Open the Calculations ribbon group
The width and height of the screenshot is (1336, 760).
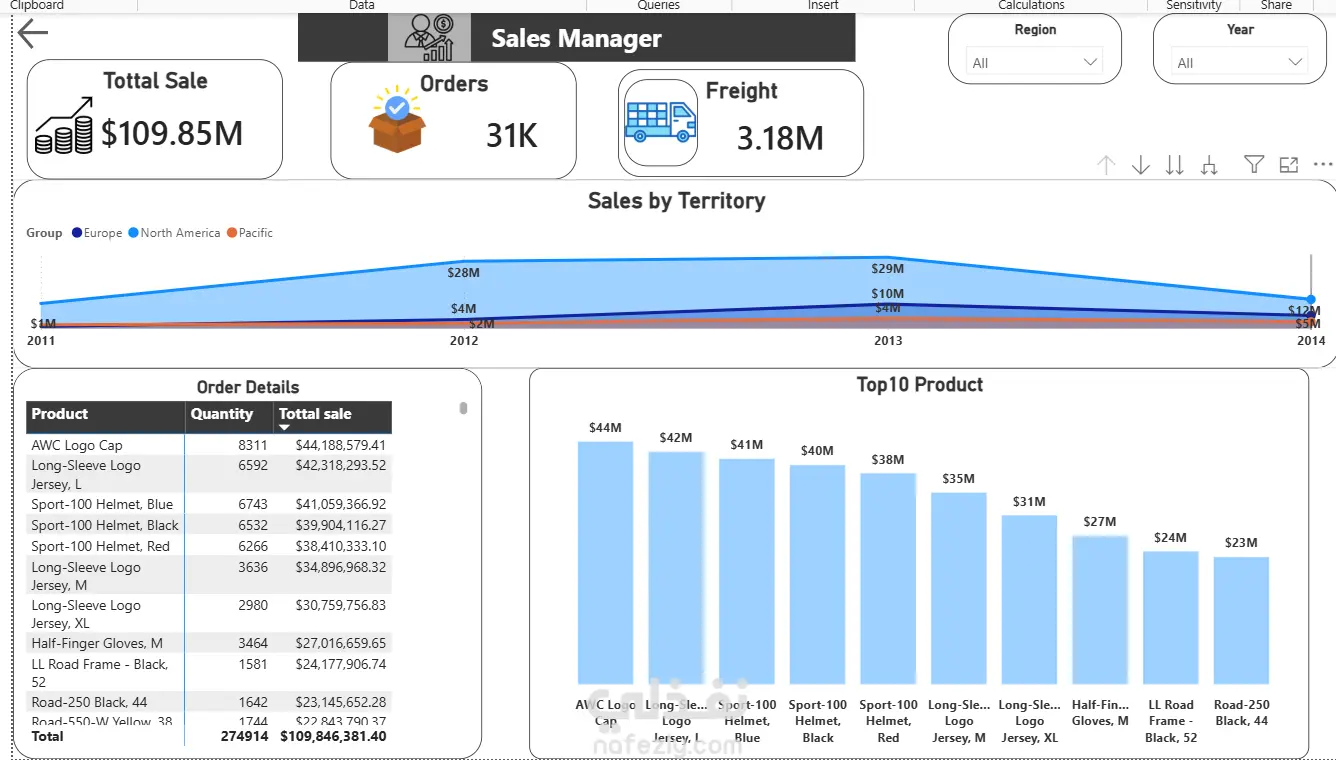[x=1031, y=5]
